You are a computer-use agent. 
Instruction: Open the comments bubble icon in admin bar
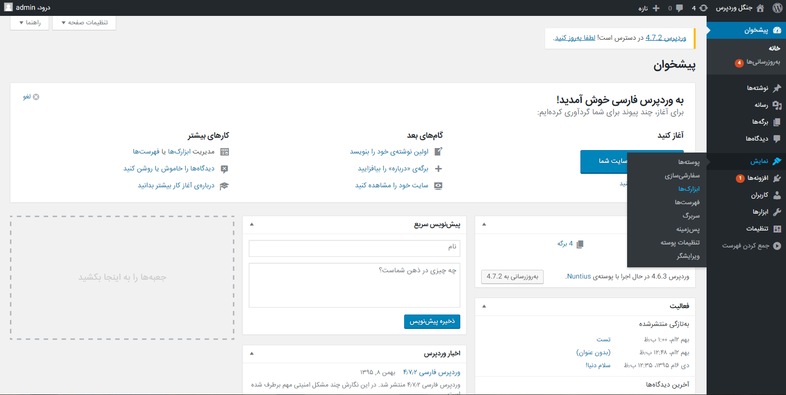679,8
